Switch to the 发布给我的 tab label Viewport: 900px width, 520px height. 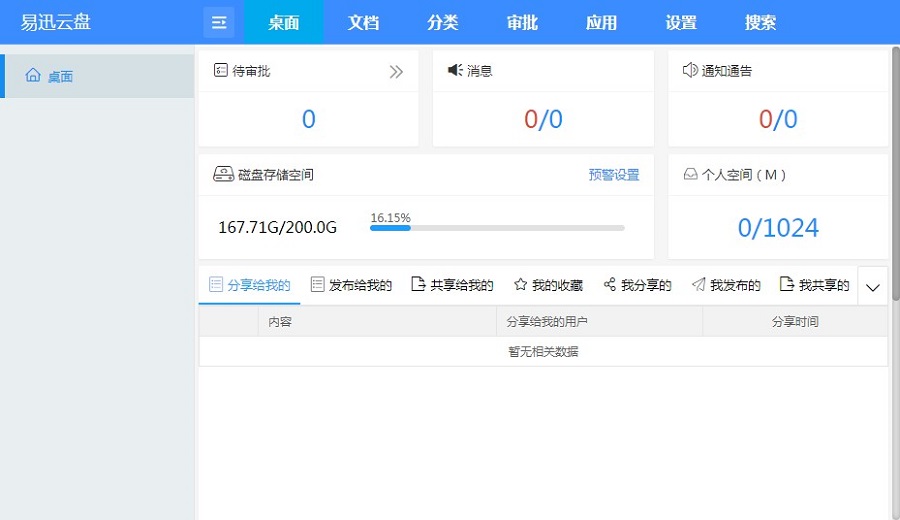pos(360,285)
